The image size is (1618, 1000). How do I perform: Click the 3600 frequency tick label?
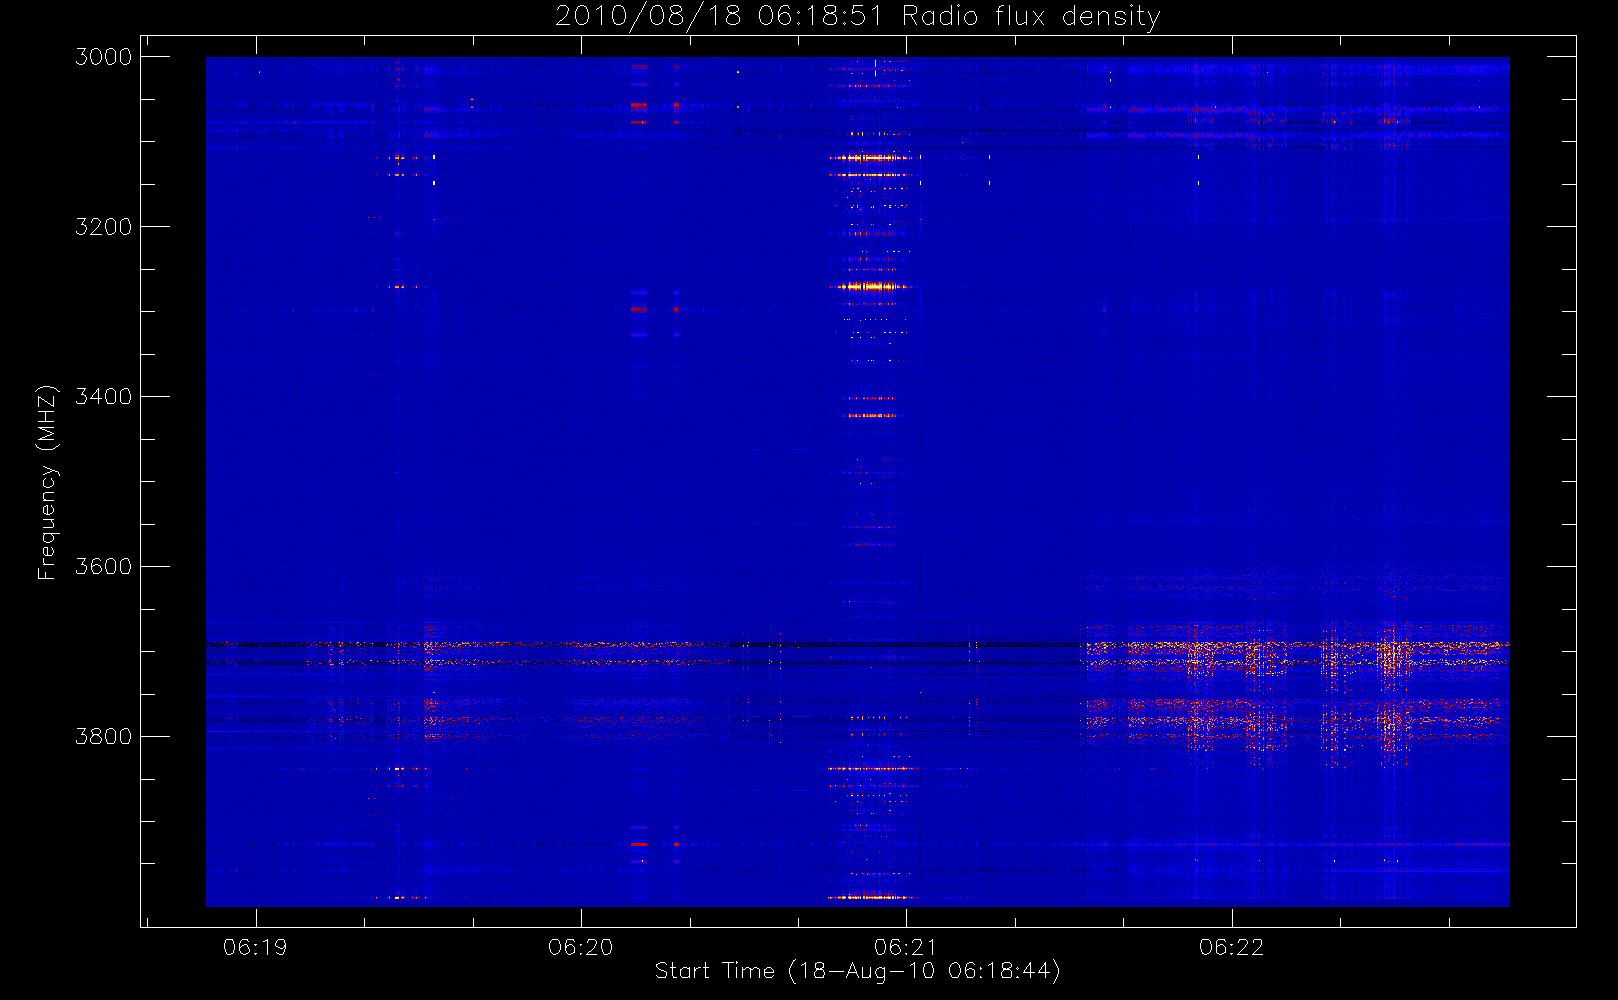104,567
